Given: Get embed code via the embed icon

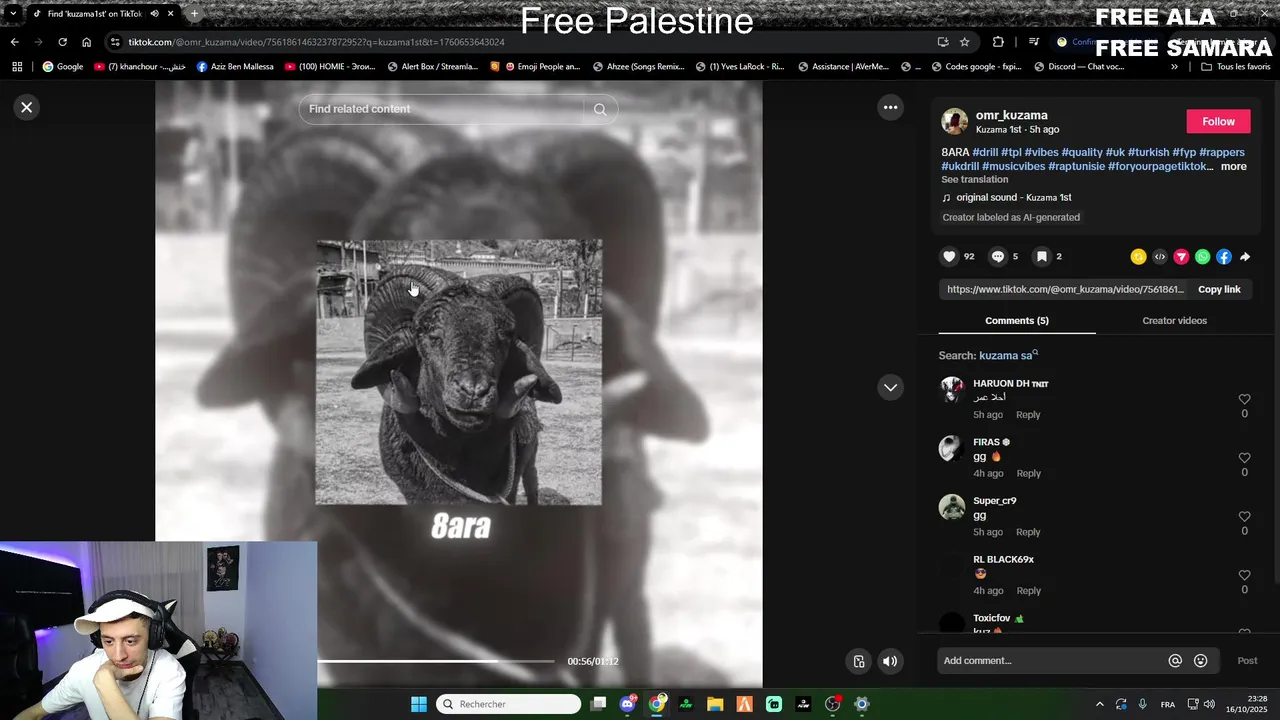Looking at the screenshot, I should (1160, 257).
